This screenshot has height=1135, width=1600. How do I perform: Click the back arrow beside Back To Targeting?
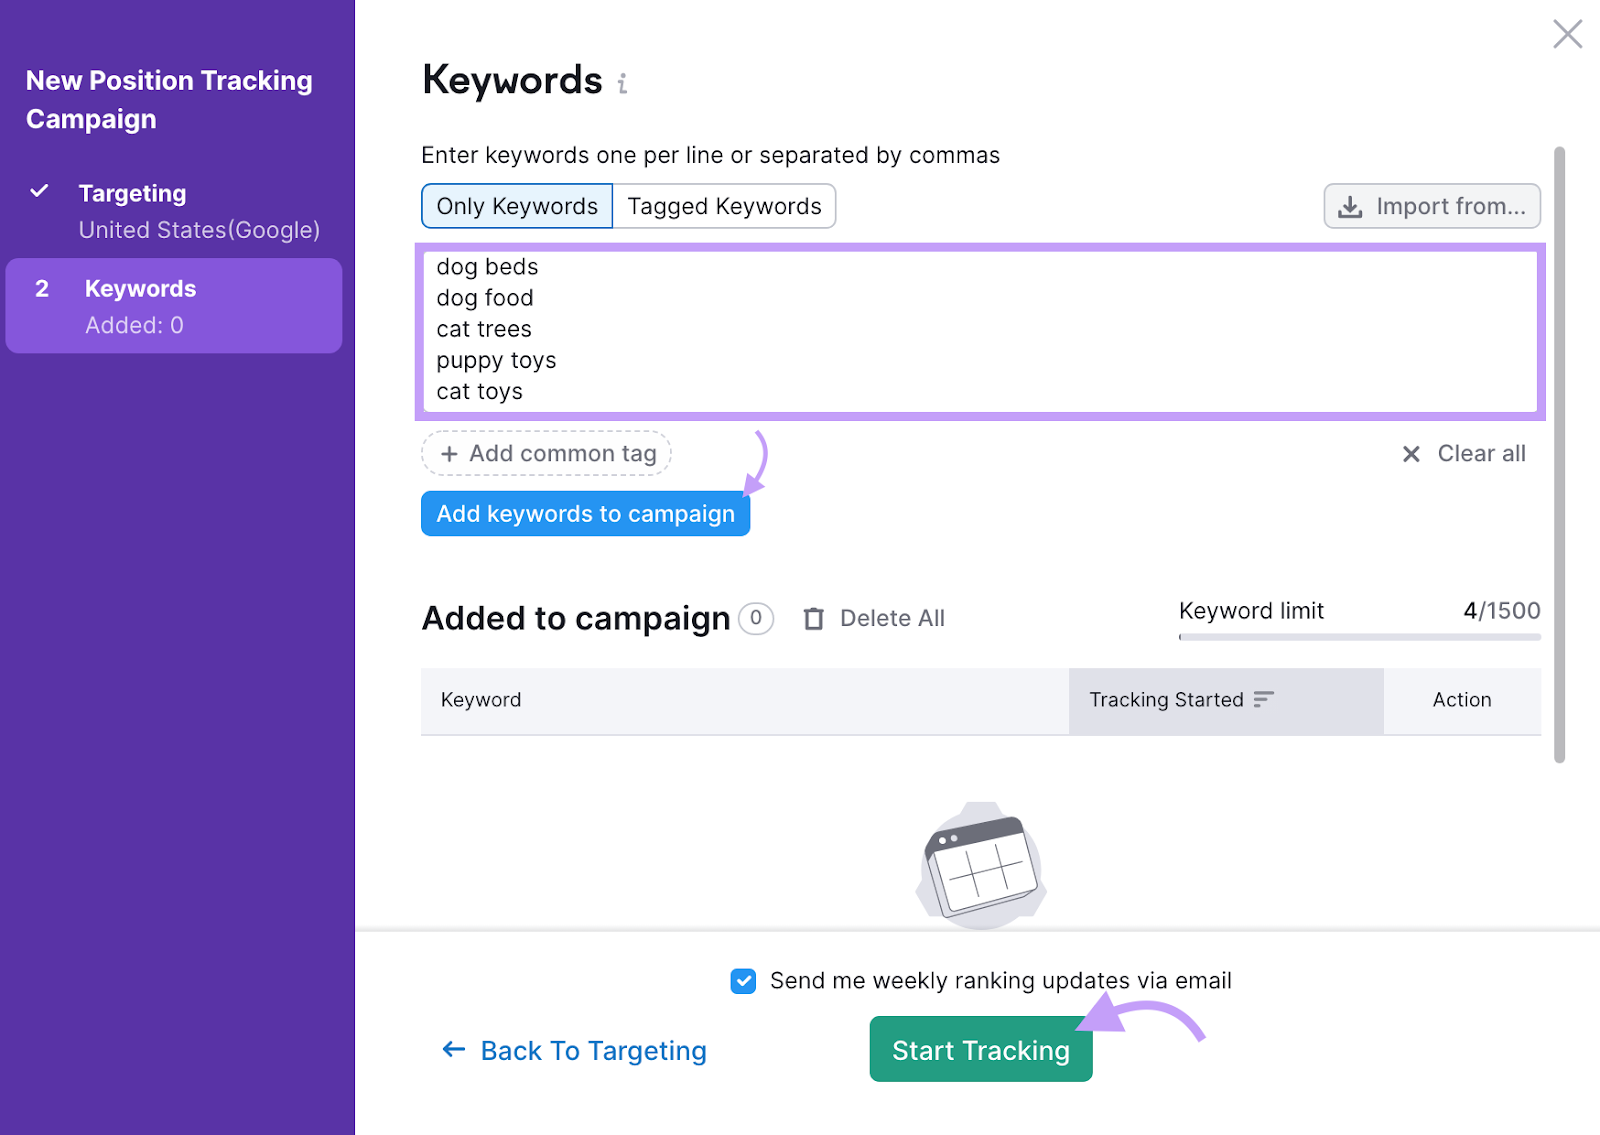[453, 1050]
